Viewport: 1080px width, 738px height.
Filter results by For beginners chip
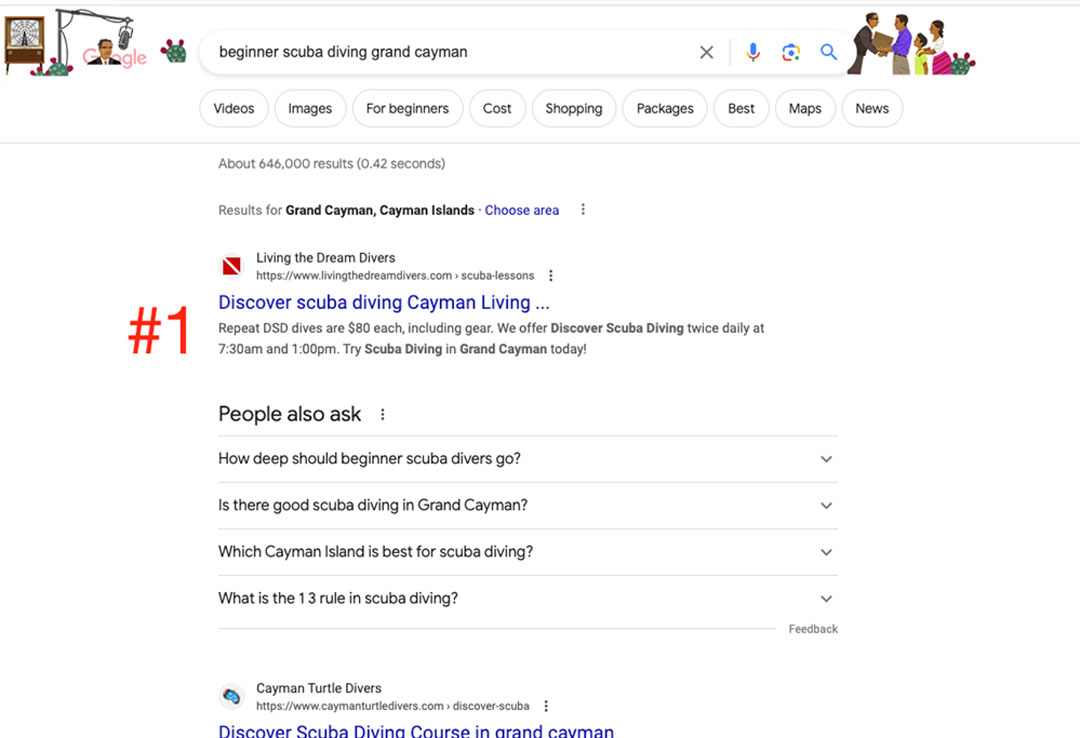click(x=407, y=108)
